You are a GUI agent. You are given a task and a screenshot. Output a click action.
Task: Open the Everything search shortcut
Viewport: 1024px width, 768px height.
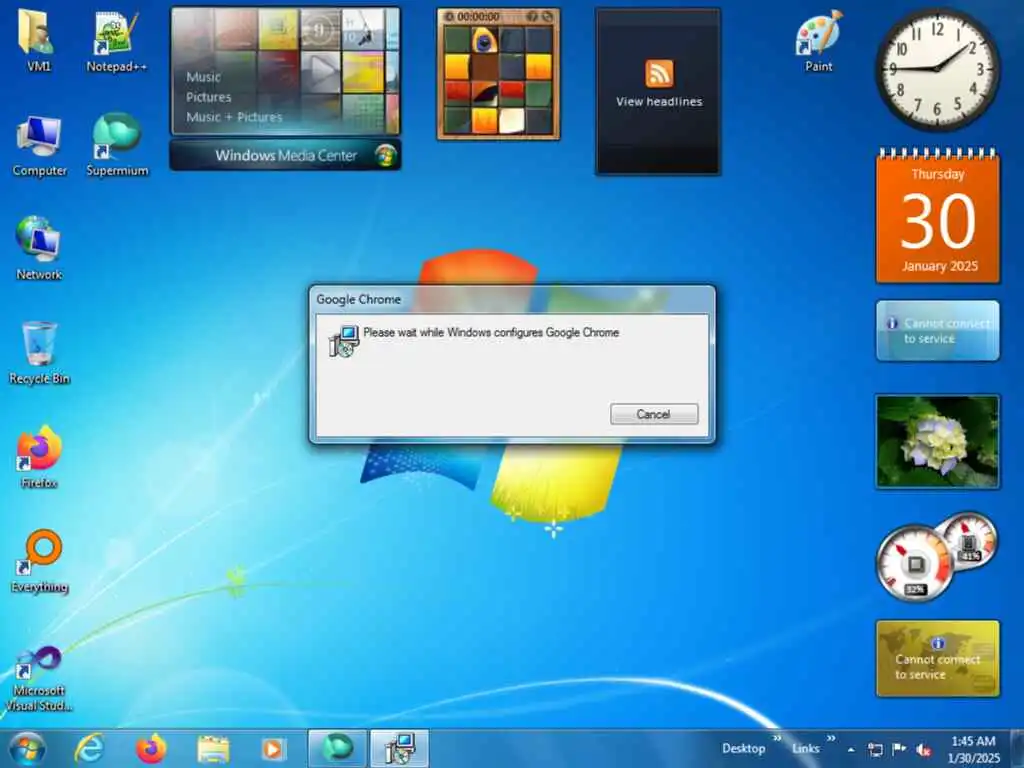(40, 561)
